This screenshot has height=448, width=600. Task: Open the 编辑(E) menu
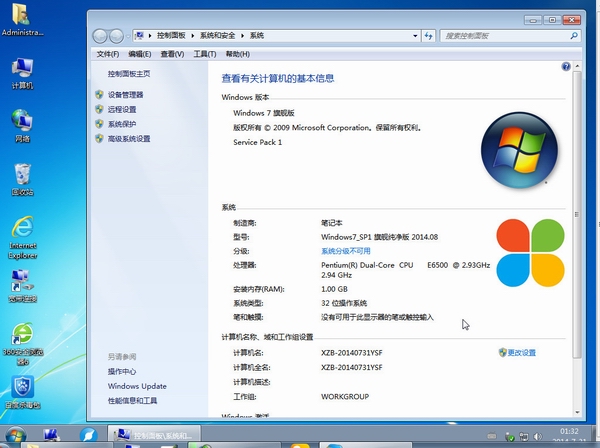[x=140, y=54]
